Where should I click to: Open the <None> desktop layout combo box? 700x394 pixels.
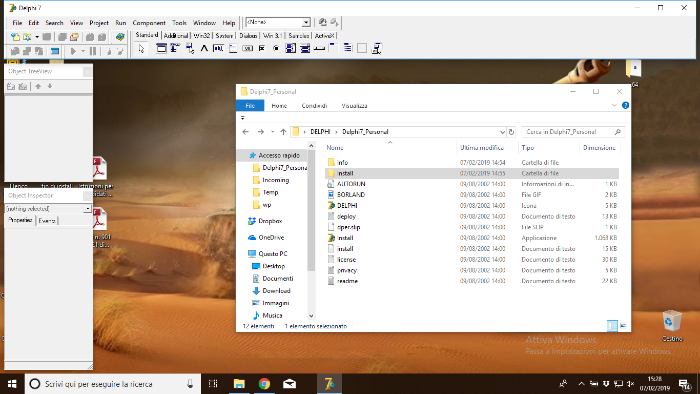(x=278, y=22)
